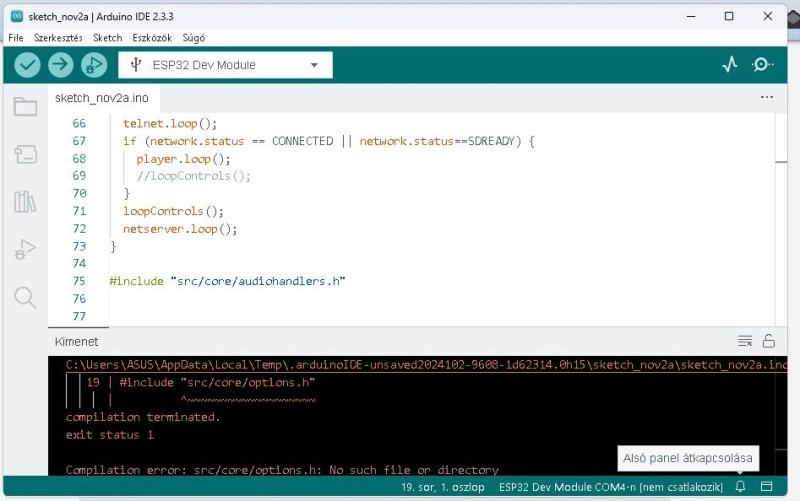Screen dimensions: 800x501
Task: Click the 'netserver.loop();' code line
Action: point(180,229)
